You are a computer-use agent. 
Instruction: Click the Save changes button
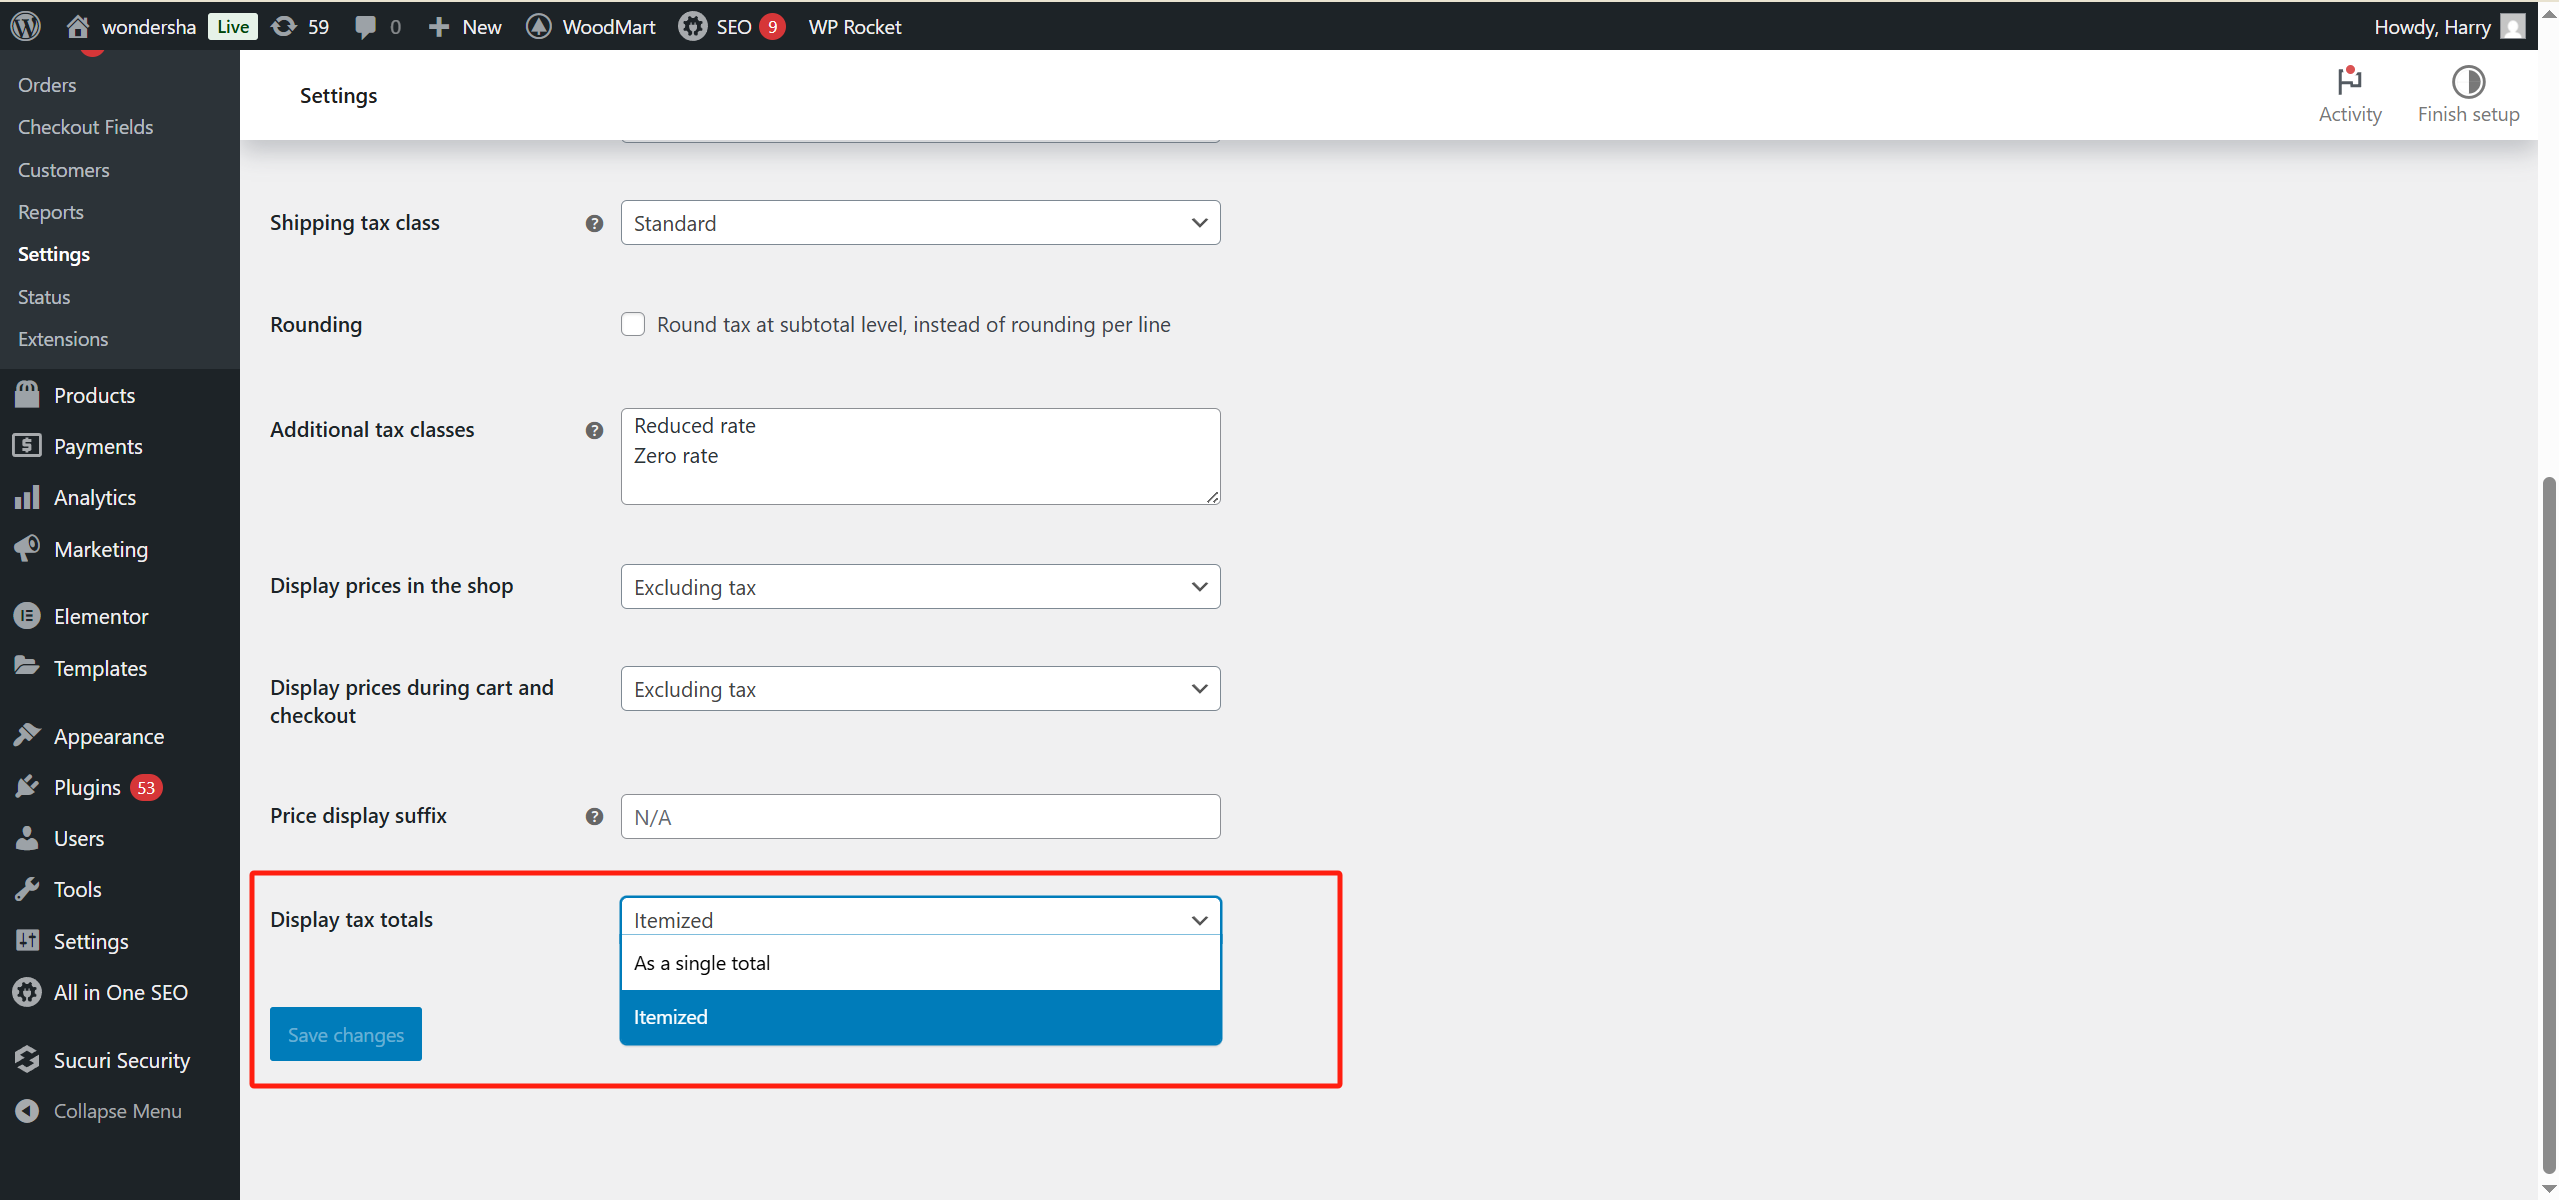345,1034
